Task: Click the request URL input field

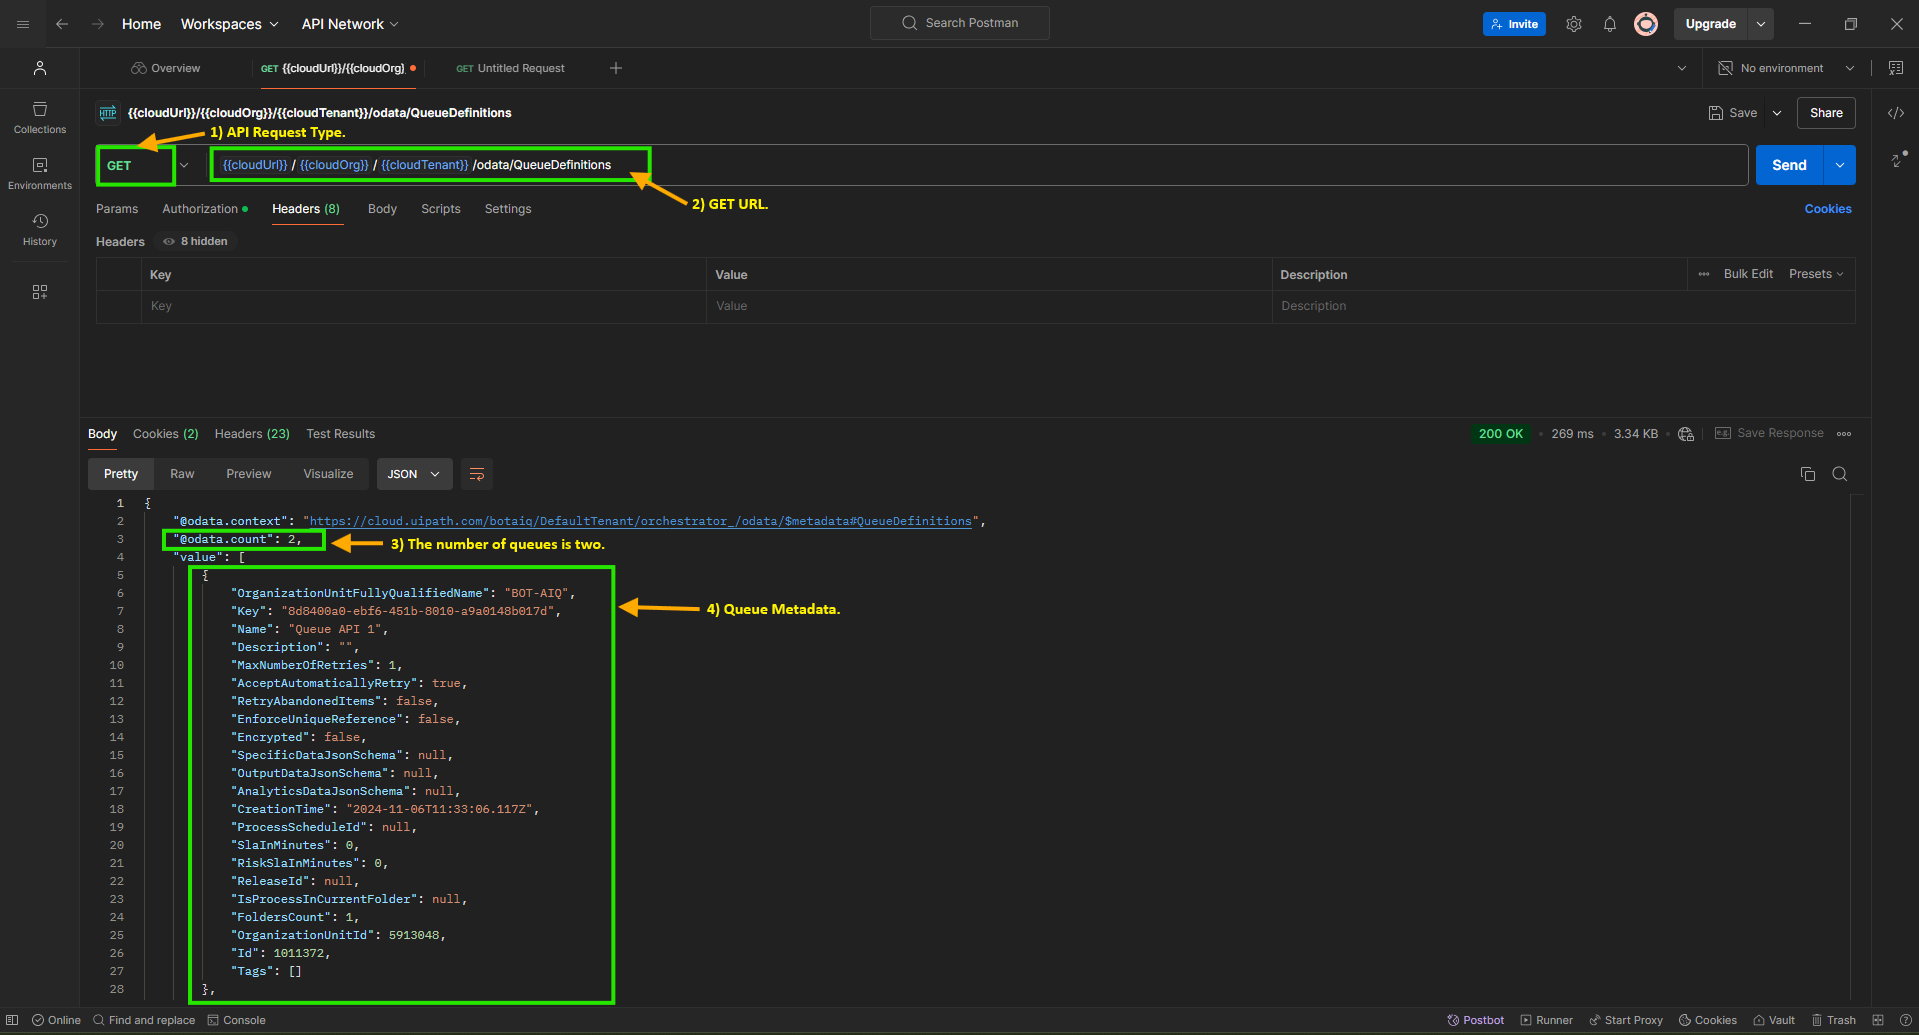Action: [x=976, y=165]
